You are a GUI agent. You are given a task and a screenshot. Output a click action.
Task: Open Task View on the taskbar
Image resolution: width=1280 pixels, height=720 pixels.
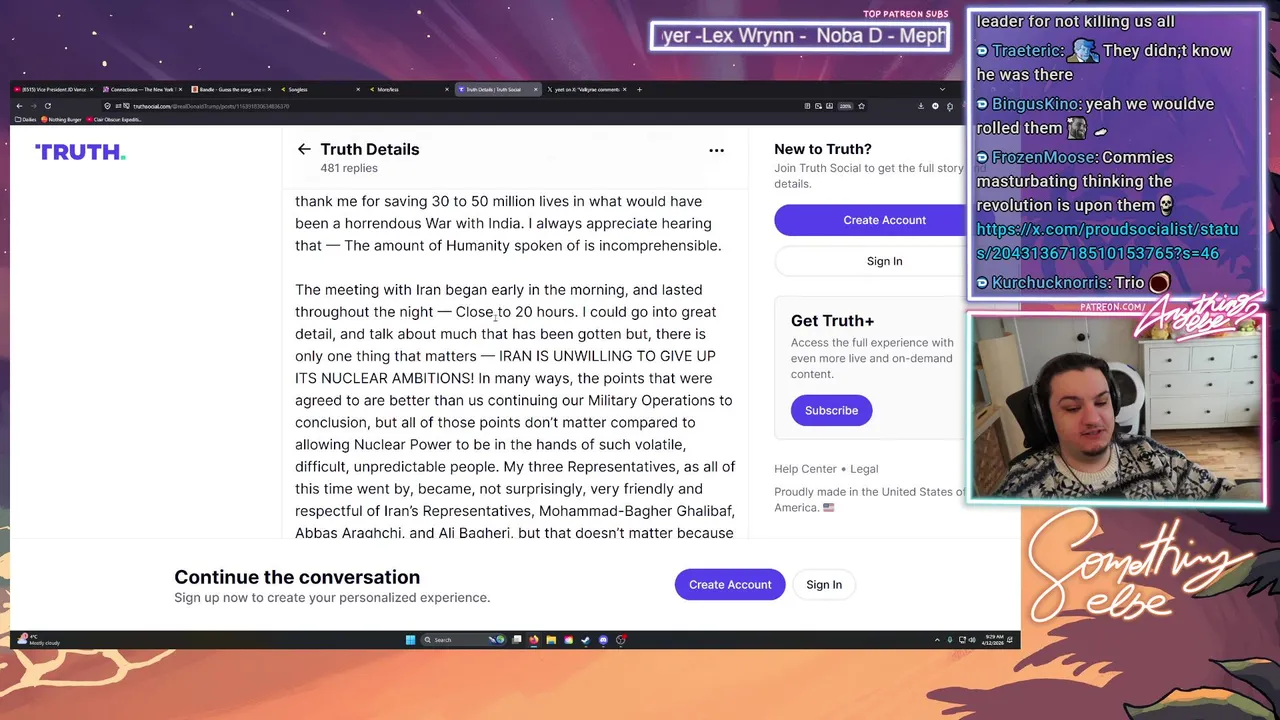click(517, 640)
